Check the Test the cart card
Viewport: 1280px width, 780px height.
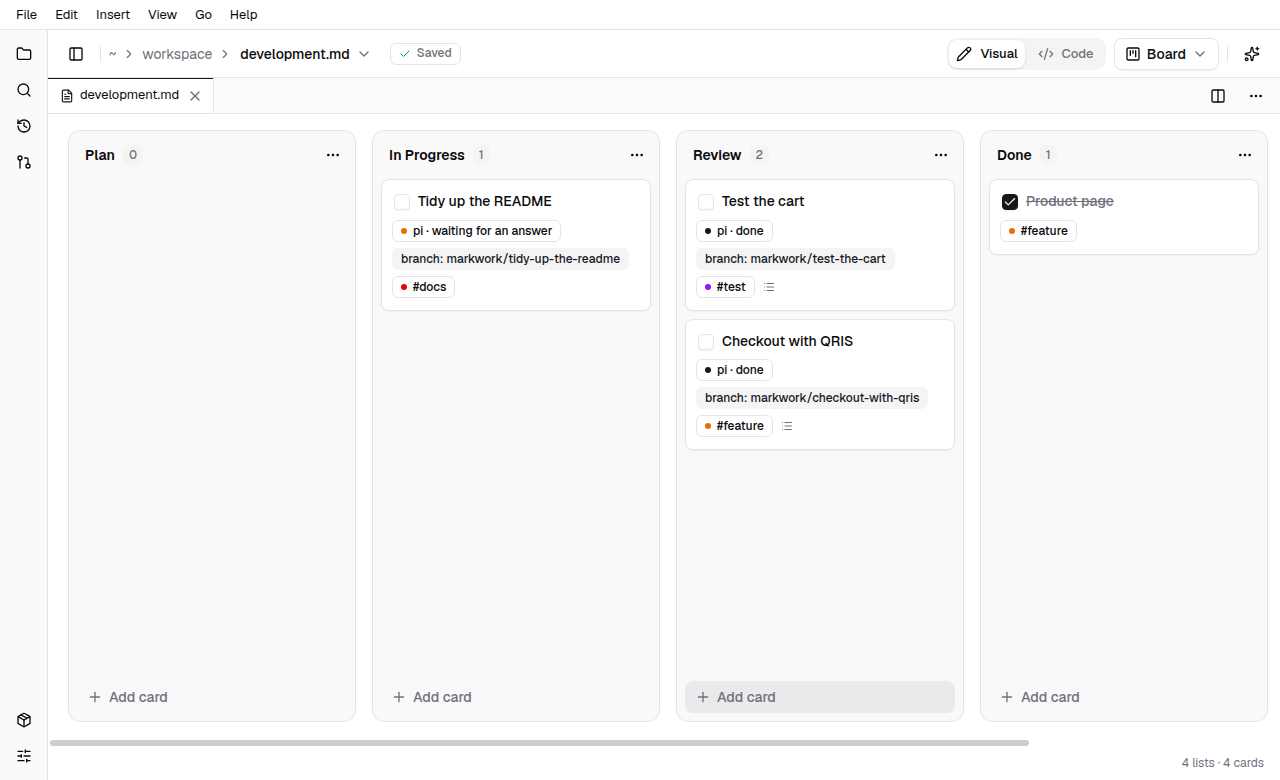[x=706, y=202]
